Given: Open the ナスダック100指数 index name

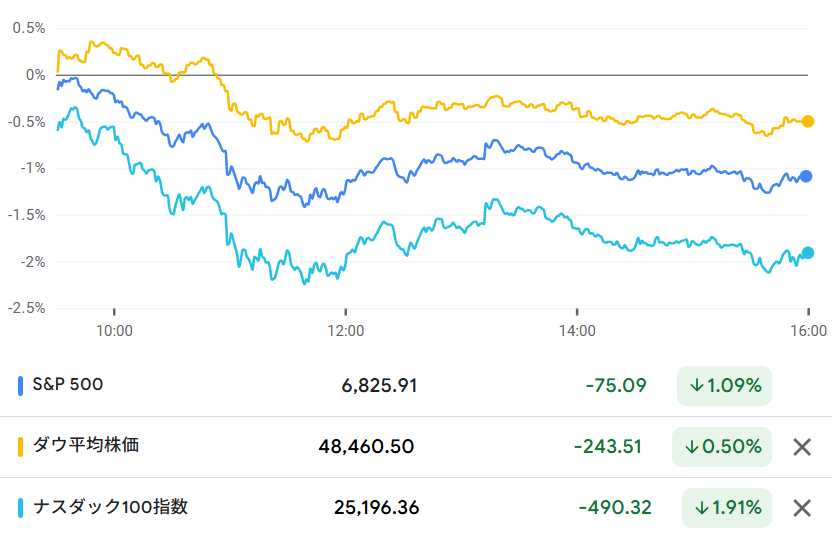Looking at the screenshot, I should tap(110, 507).
